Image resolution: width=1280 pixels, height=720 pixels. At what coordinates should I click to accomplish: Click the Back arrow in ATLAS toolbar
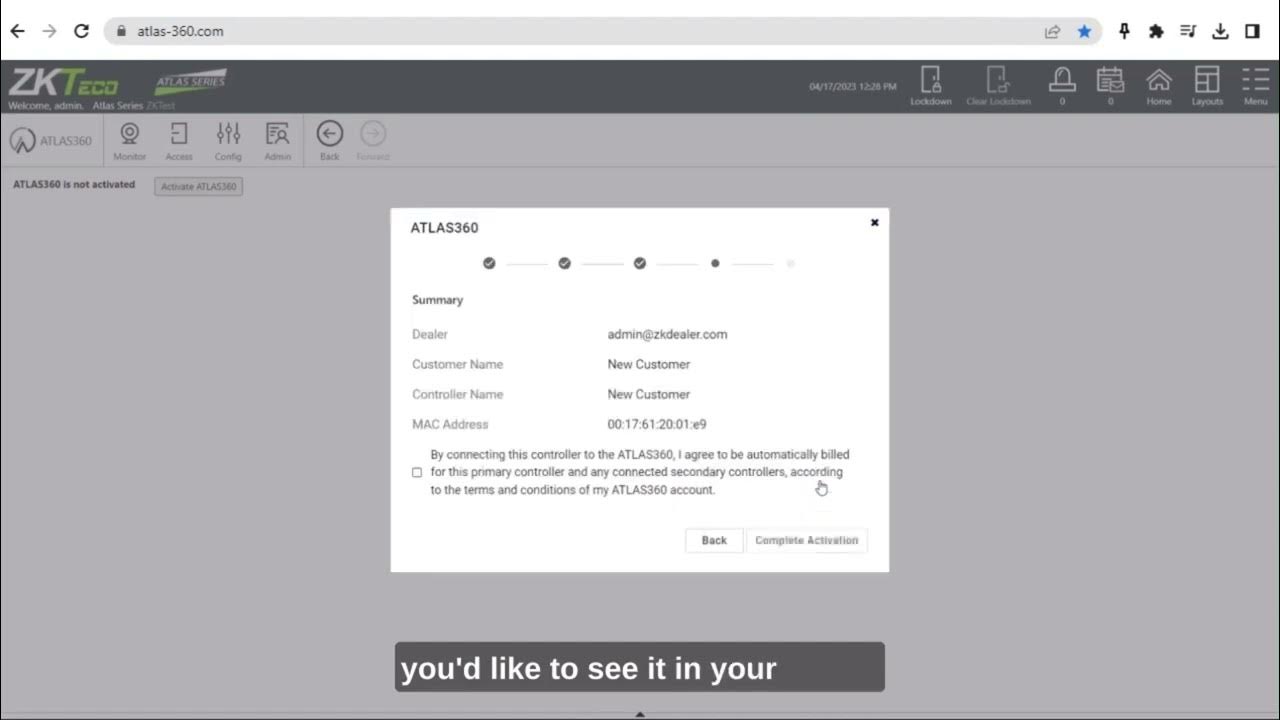pyautogui.click(x=329, y=137)
